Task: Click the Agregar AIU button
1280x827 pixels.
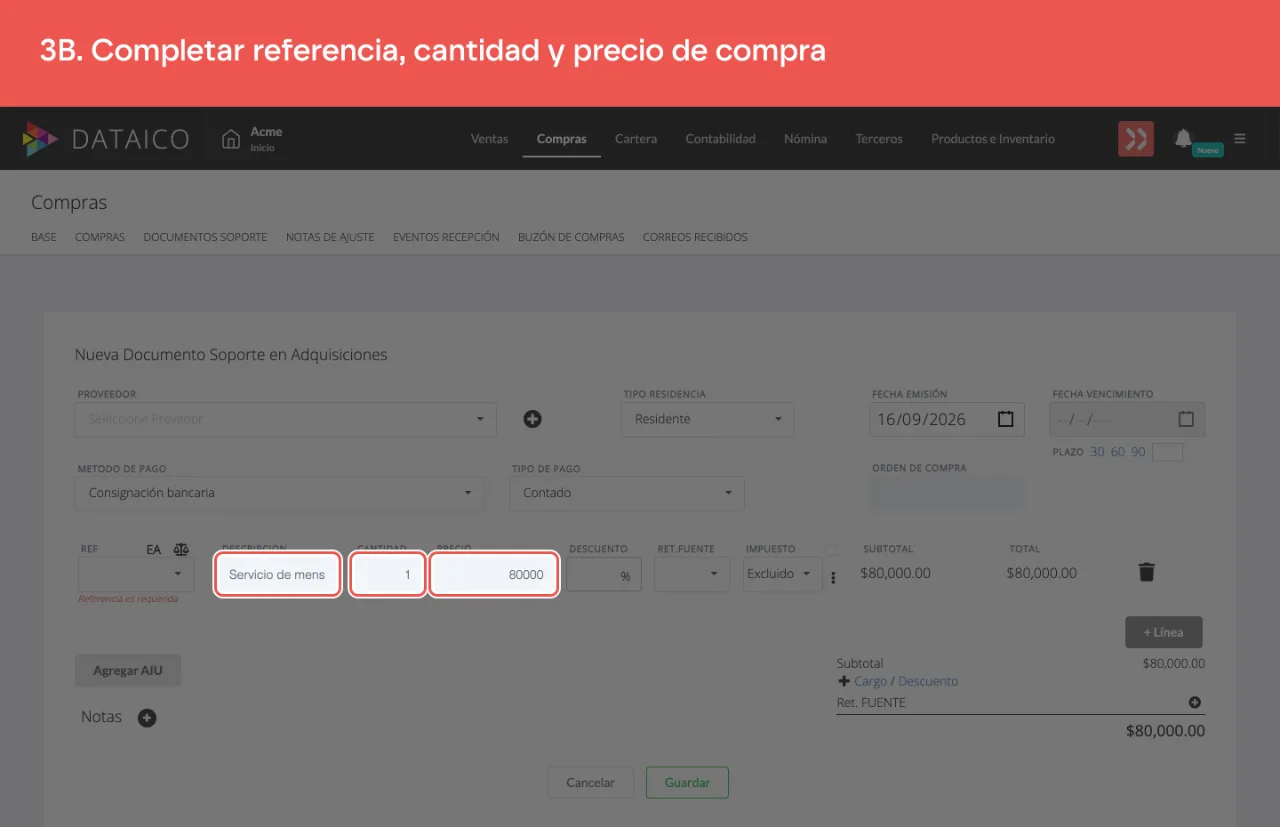Action: pyautogui.click(x=128, y=671)
